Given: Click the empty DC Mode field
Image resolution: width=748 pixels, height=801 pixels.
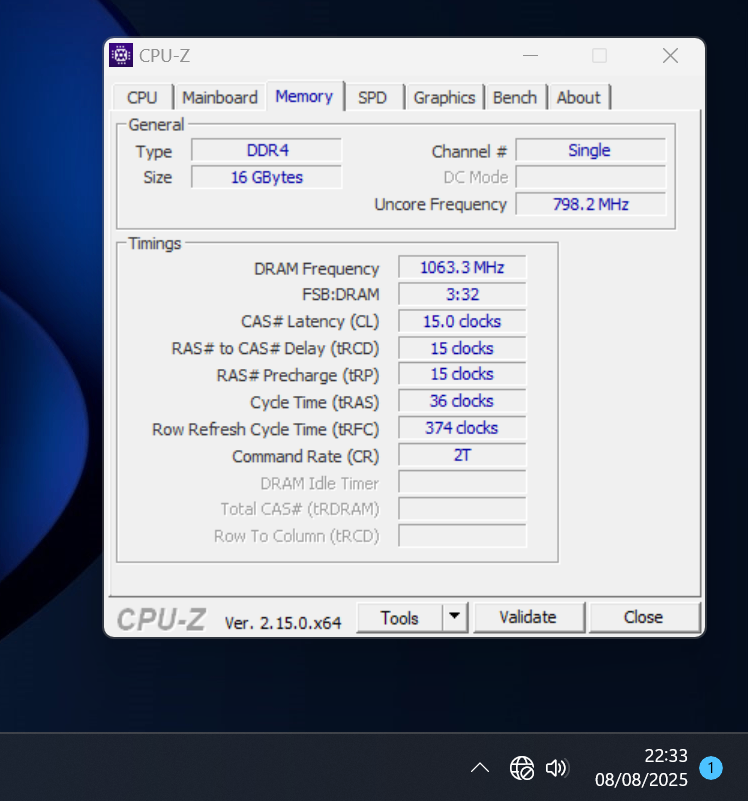Looking at the screenshot, I should 591,177.
